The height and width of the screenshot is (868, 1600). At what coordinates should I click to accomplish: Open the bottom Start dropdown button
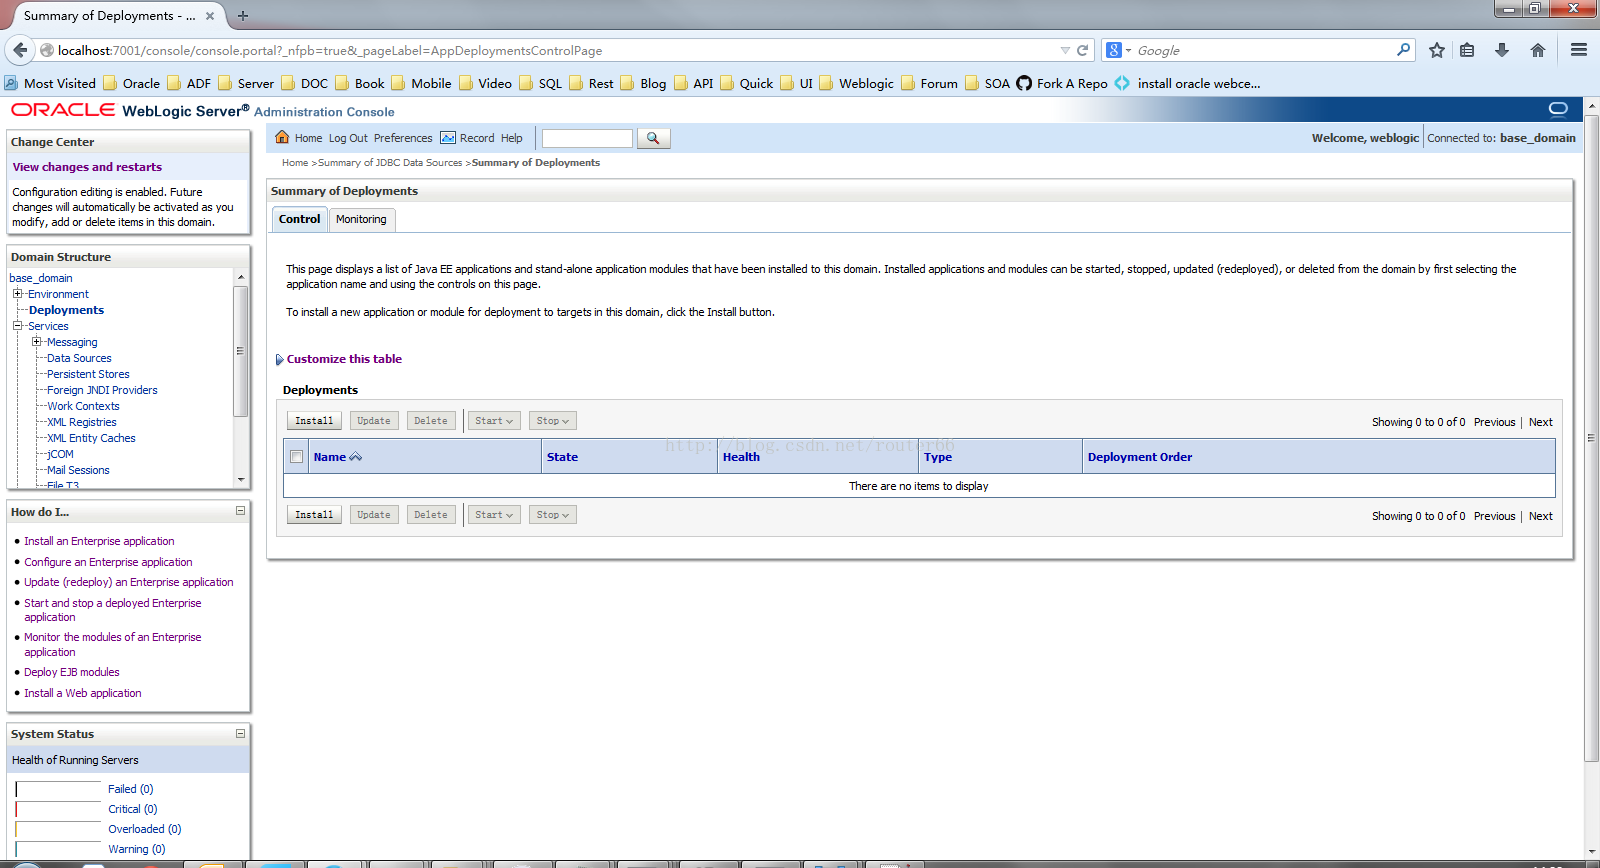pos(494,515)
